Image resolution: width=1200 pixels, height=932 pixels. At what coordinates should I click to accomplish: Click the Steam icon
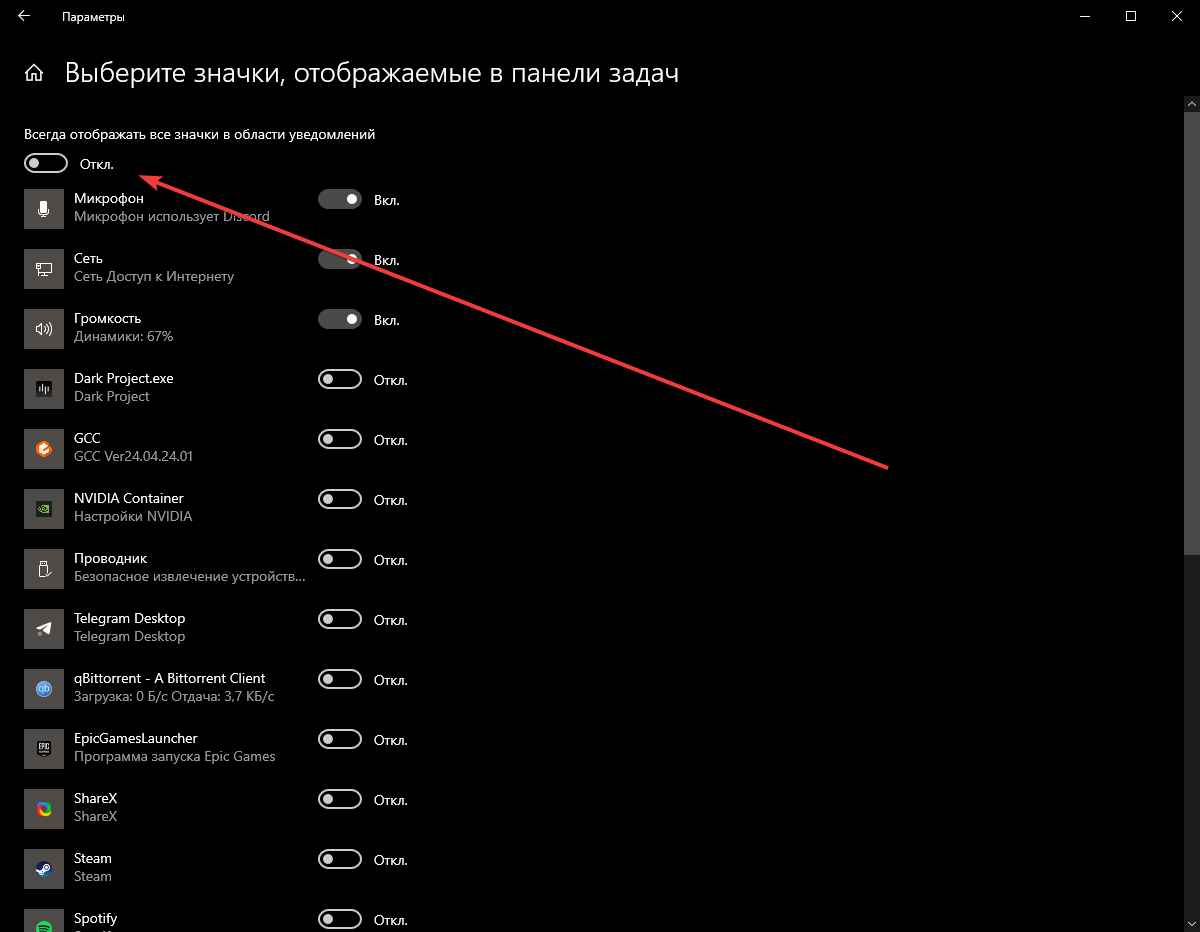[44, 869]
